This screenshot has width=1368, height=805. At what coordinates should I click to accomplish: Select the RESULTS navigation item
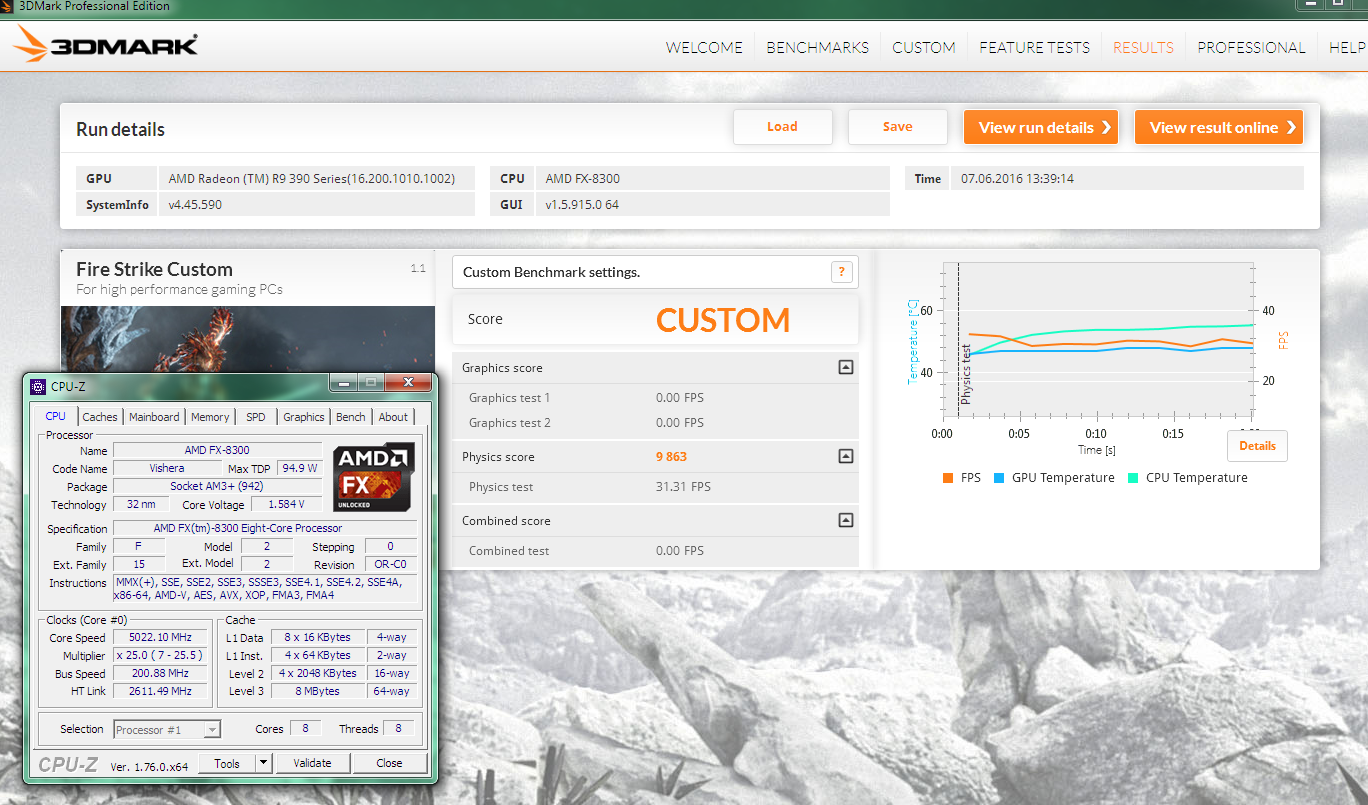1143,47
